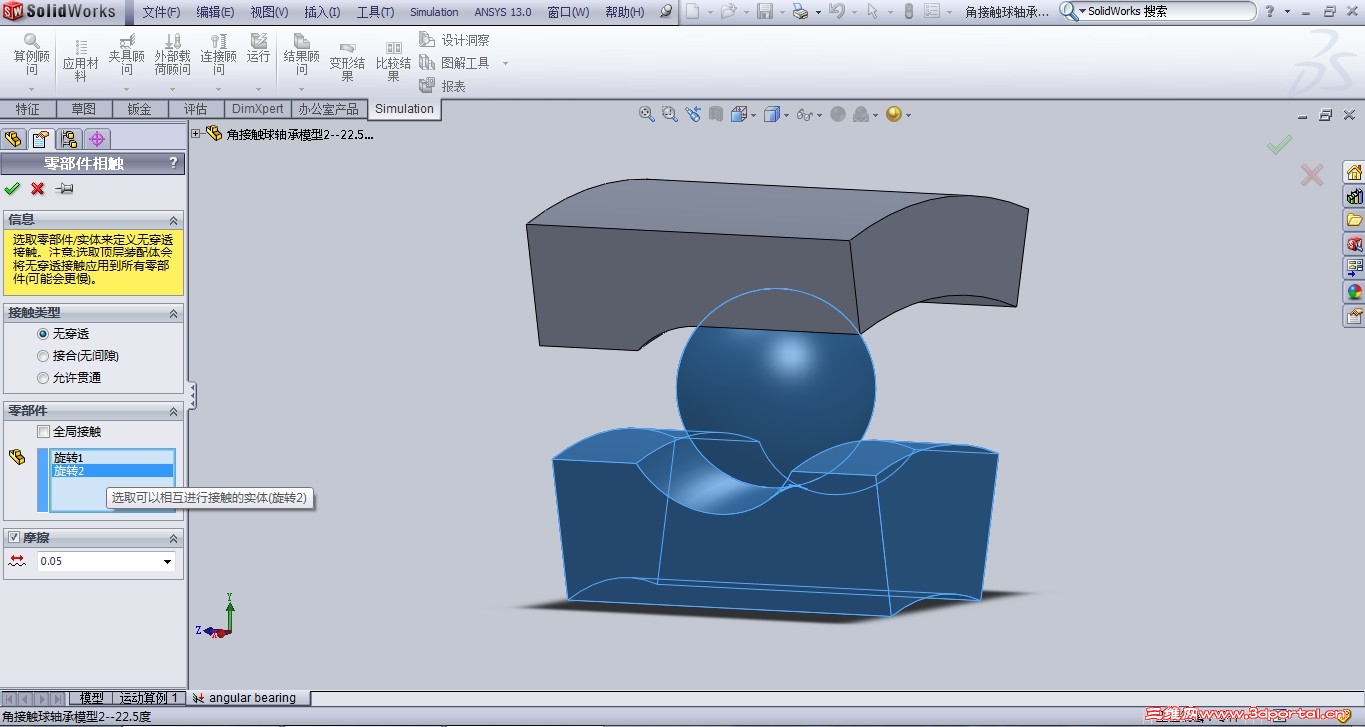Open the Fixtures Advisor (夹具顾问) tool
The image size is (1365, 727).
click(127, 55)
